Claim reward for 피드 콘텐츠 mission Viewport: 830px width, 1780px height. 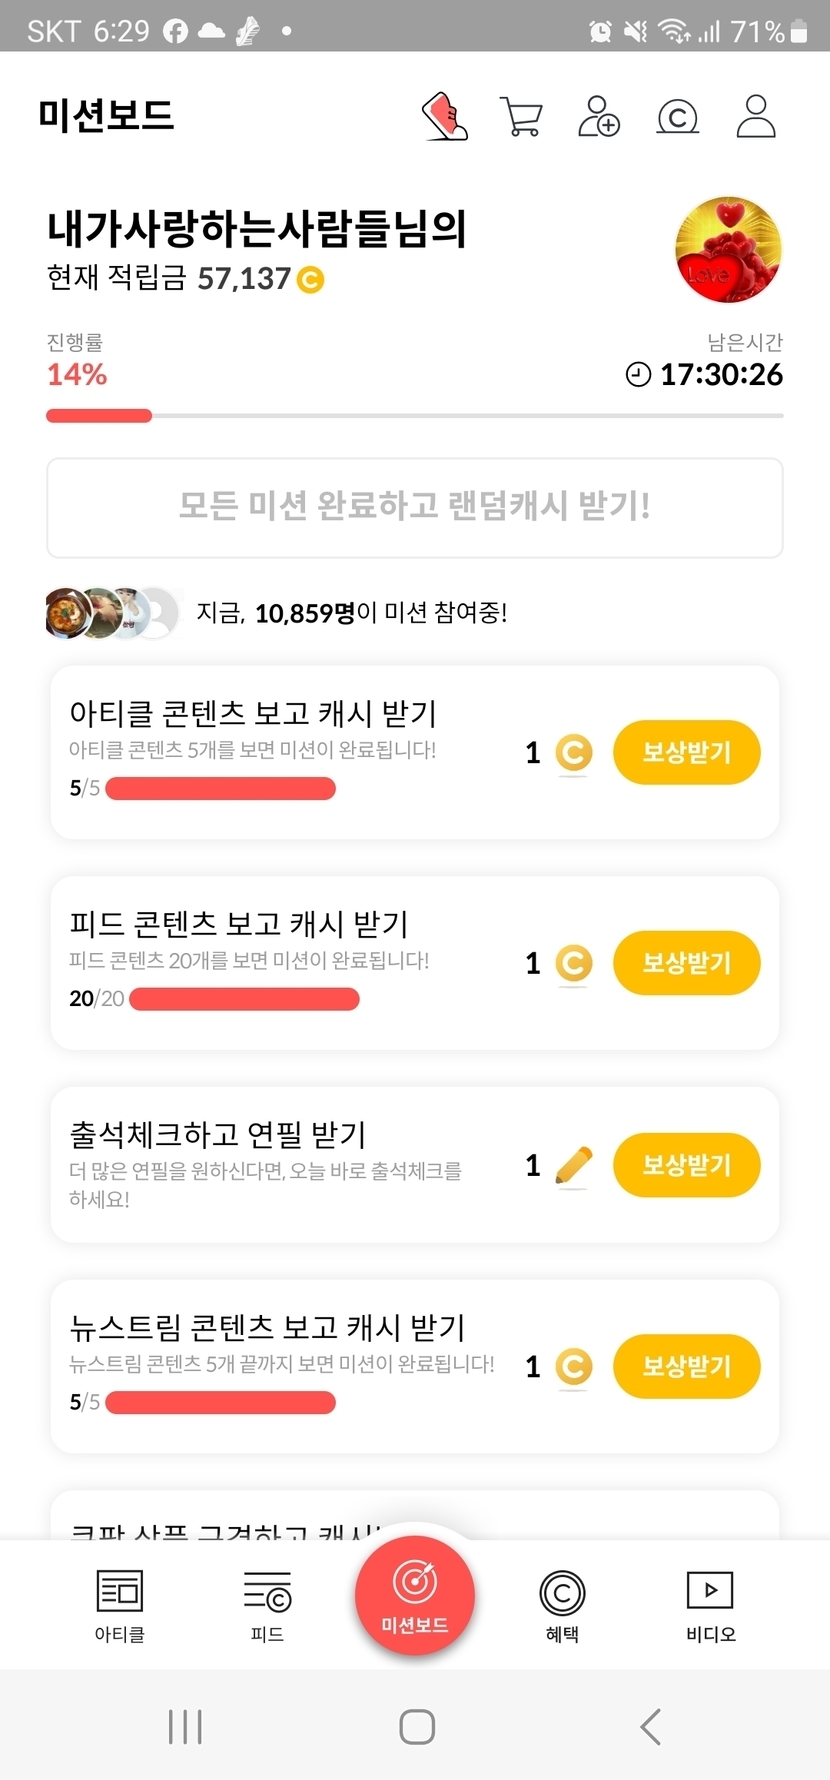pyautogui.click(x=686, y=963)
